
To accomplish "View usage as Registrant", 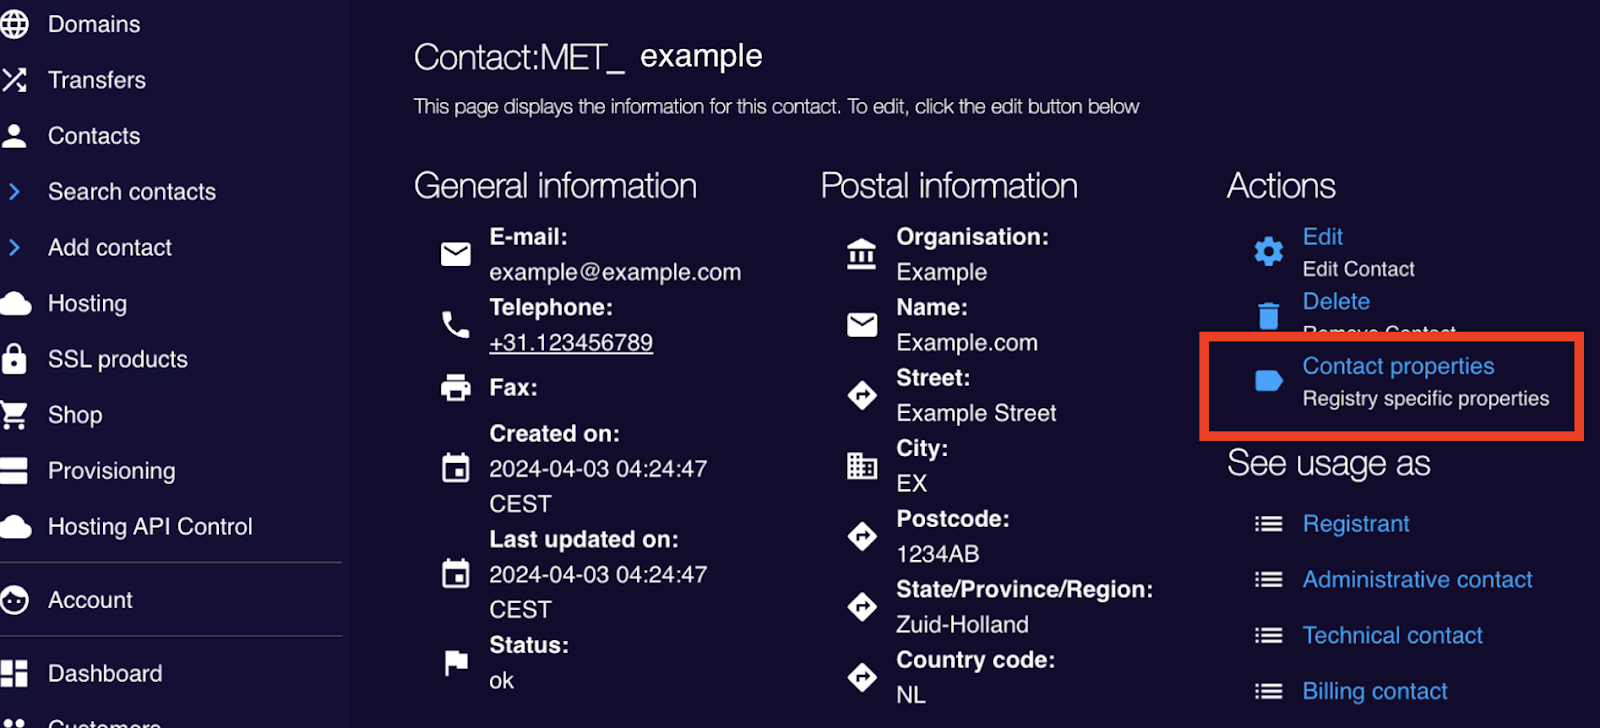I will (x=1356, y=524).
